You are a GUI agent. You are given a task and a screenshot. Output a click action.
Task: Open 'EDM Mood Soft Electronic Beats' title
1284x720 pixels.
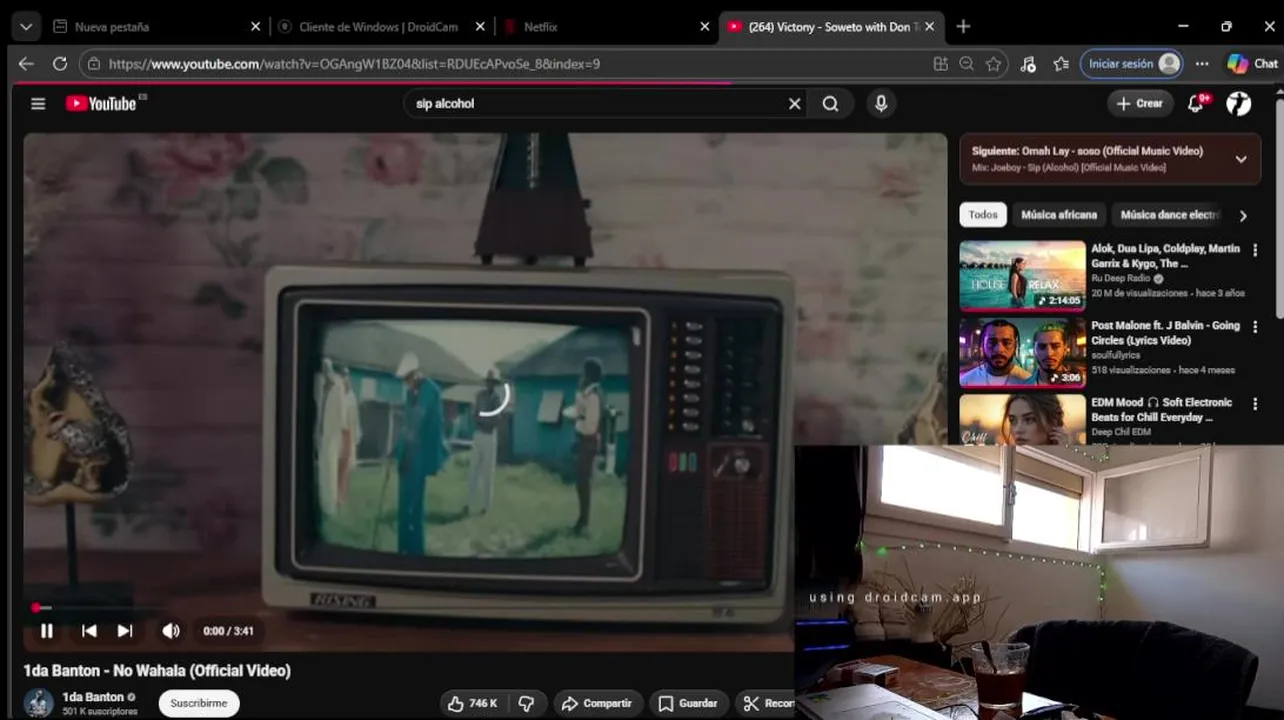pos(1161,410)
